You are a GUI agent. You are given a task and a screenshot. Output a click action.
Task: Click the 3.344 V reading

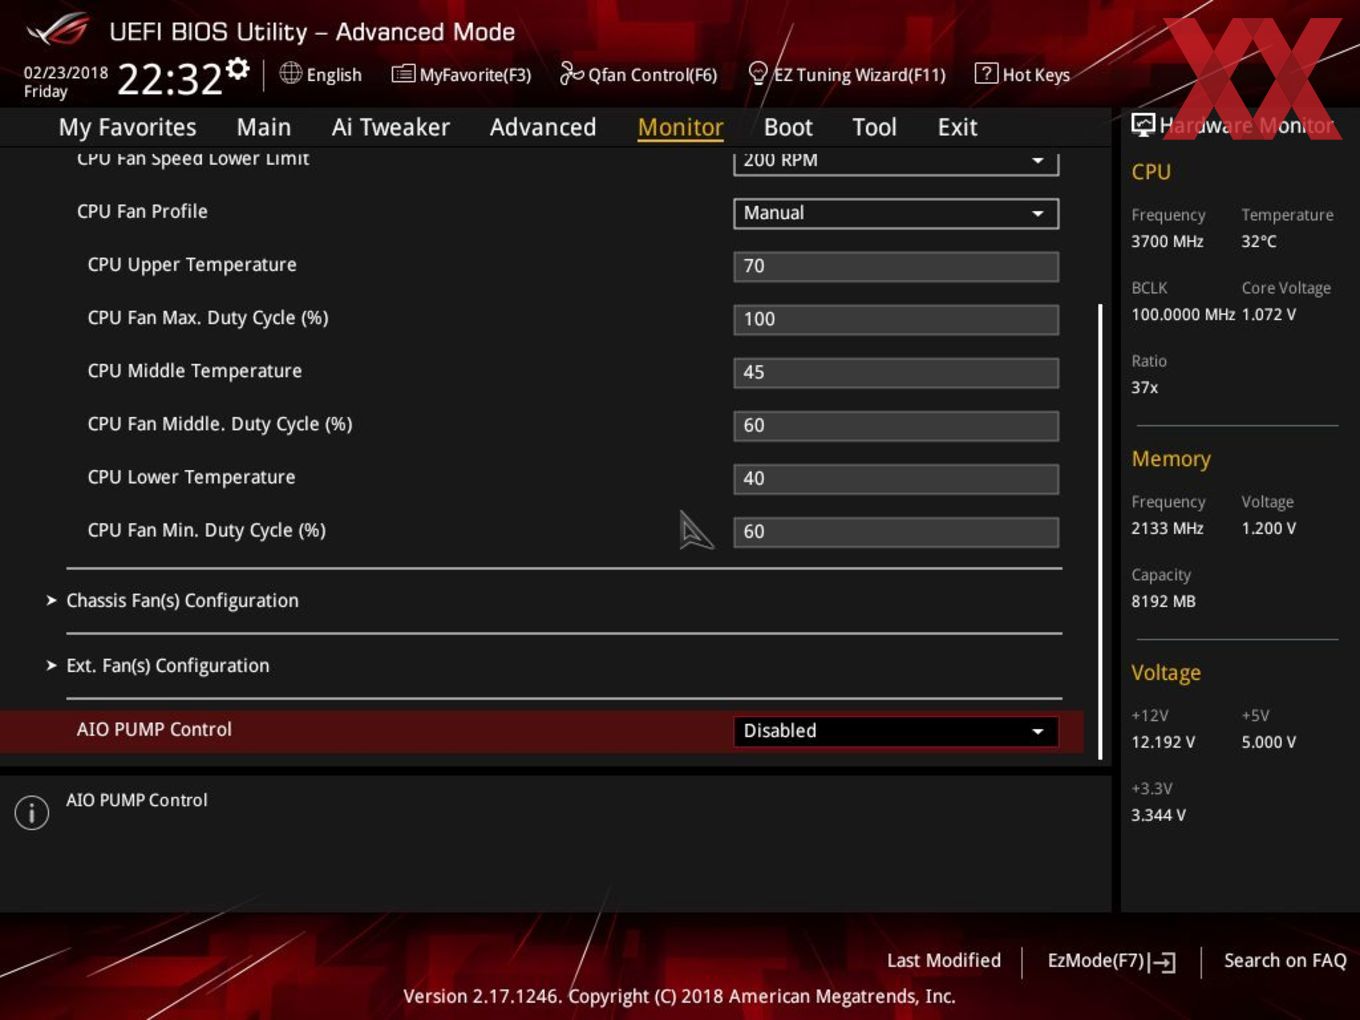[1158, 815]
